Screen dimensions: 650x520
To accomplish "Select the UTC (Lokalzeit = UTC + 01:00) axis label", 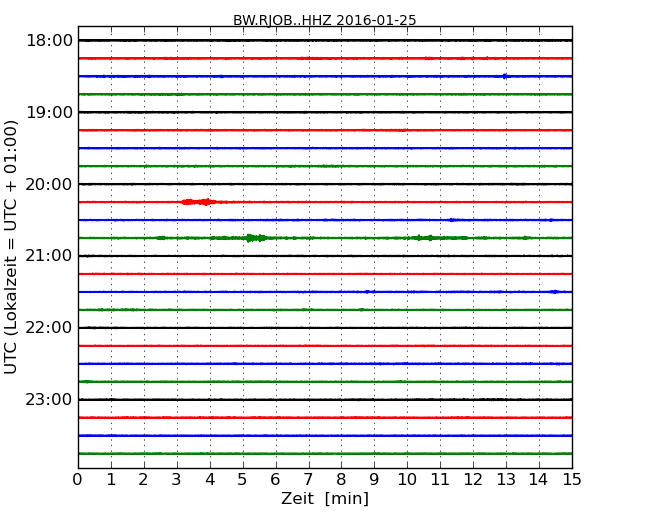I will pos(10,247).
